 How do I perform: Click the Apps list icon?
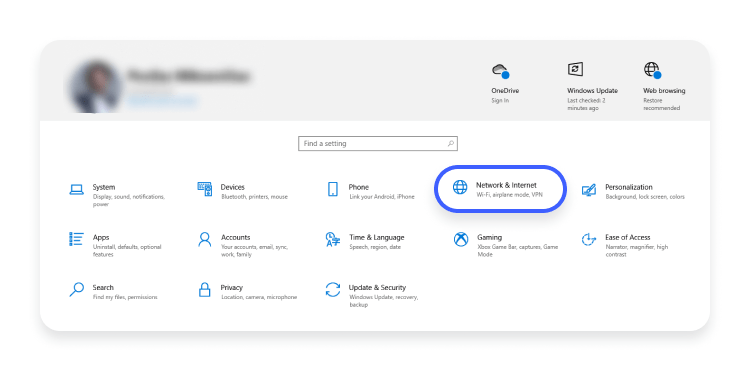(x=77, y=239)
